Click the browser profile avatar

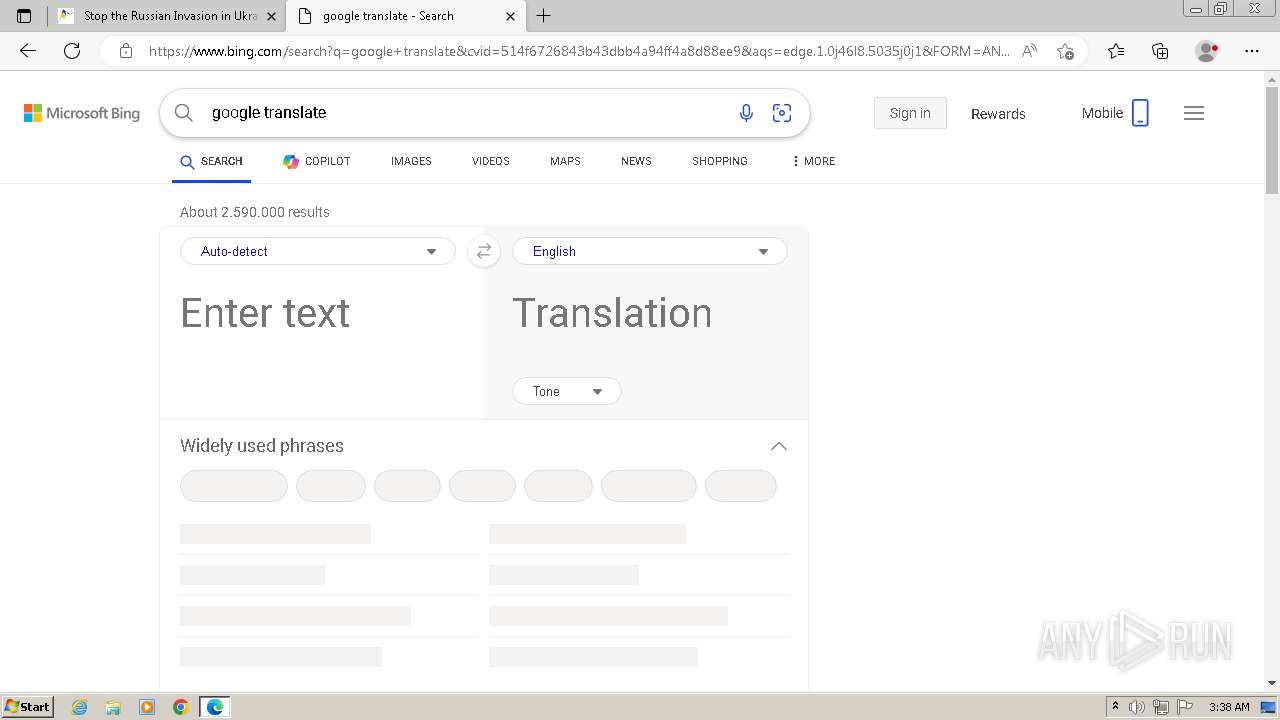tap(1207, 51)
